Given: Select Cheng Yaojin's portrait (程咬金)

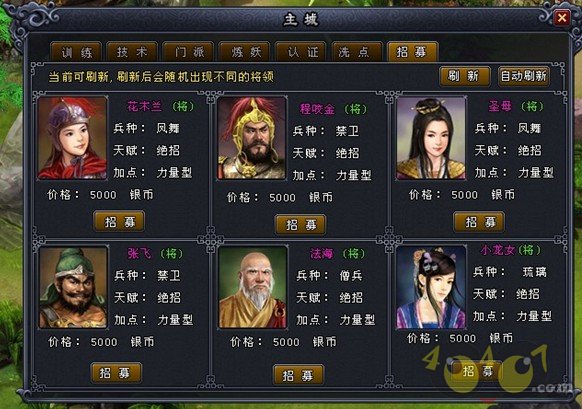Looking at the screenshot, I should pyautogui.click(x=252, y=138).
